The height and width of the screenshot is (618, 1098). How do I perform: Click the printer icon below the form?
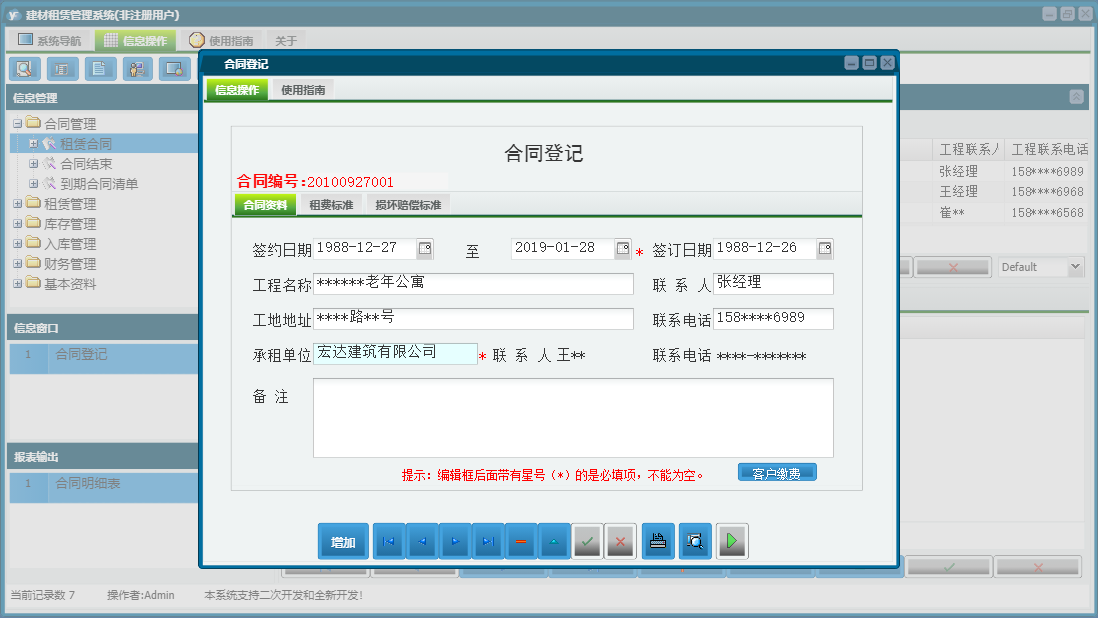(x=657, y=540)
